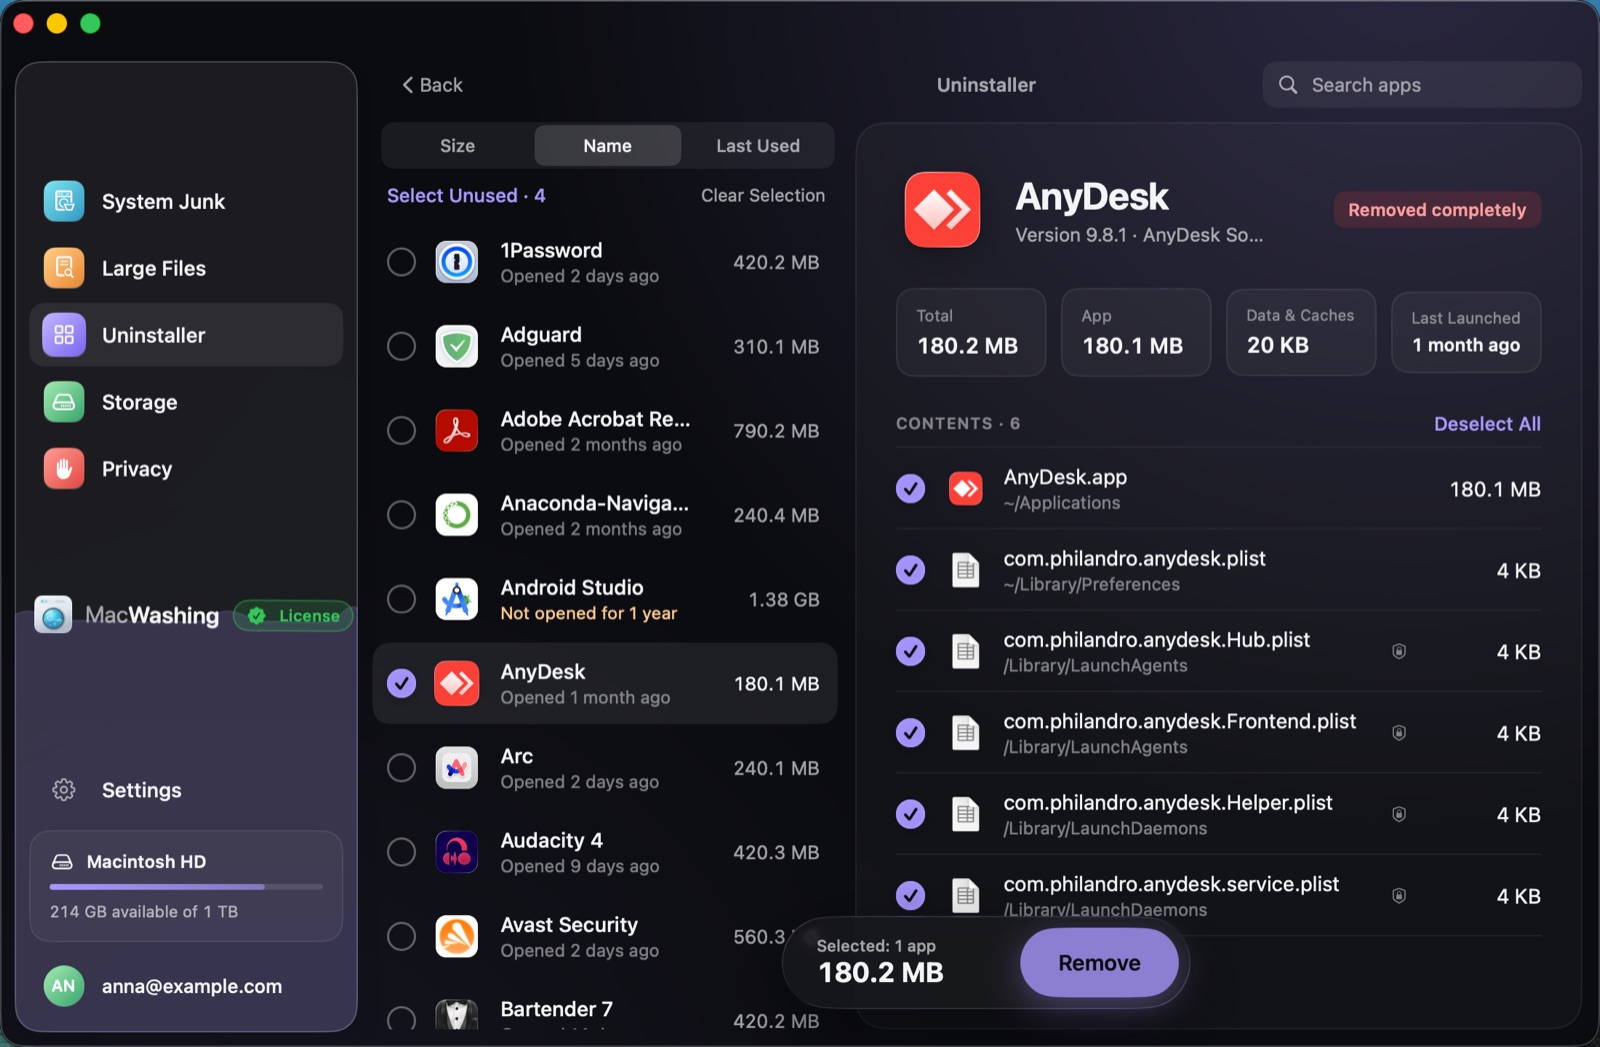Image resolution: width=1600 pixels, height=1047 pixels.
Task: Click anna@example.com account label
Action: tap(192, 986)
